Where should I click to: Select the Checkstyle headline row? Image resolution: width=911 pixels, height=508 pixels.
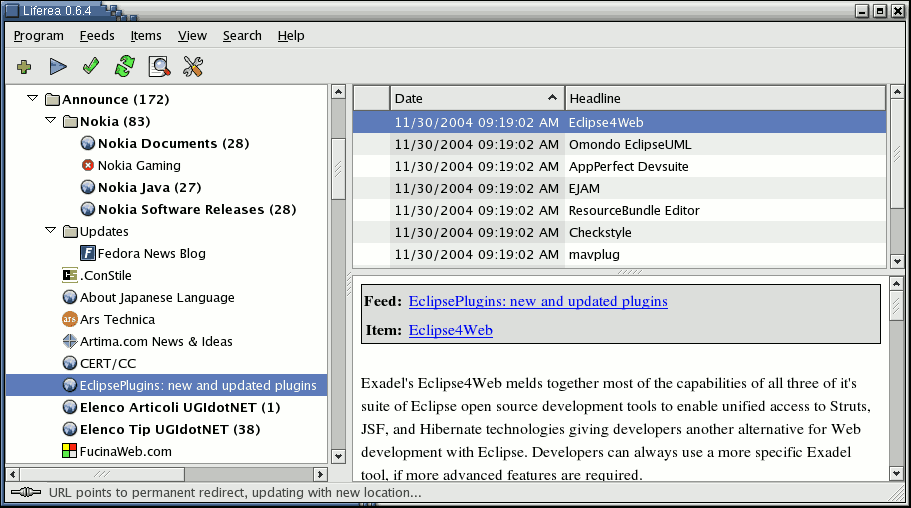[620, 232]
